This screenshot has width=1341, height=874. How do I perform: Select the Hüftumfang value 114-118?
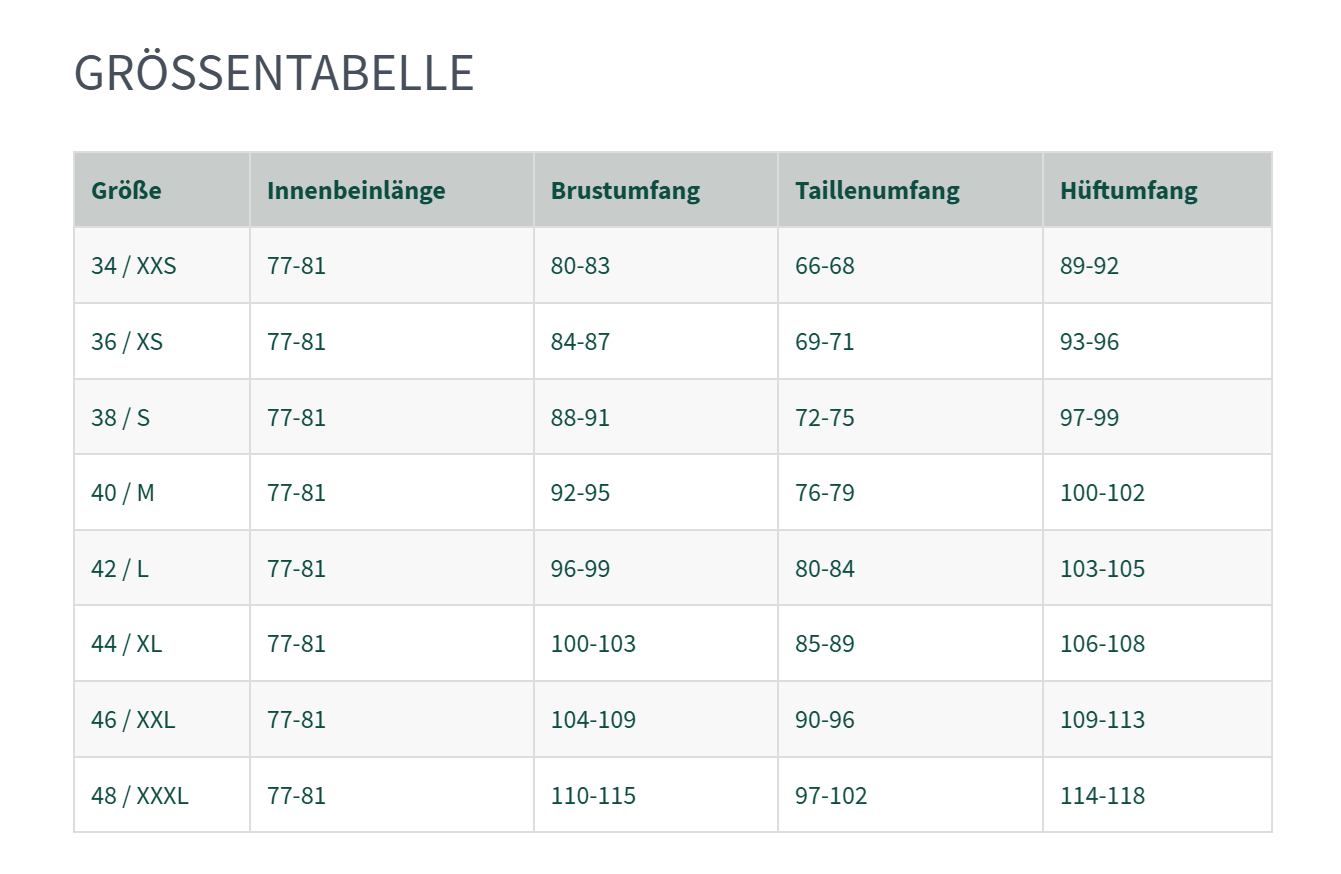(1102, 796)
